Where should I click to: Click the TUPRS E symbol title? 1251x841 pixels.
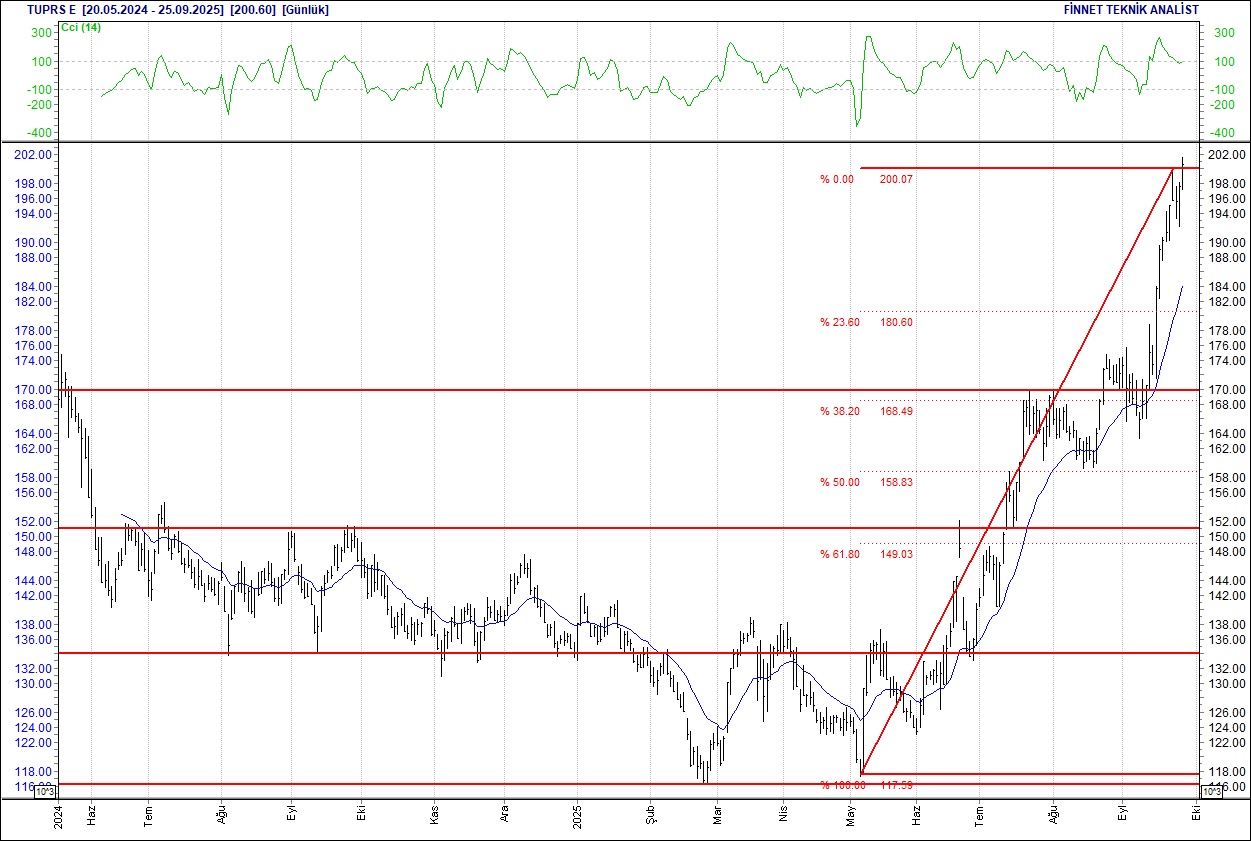52,9
